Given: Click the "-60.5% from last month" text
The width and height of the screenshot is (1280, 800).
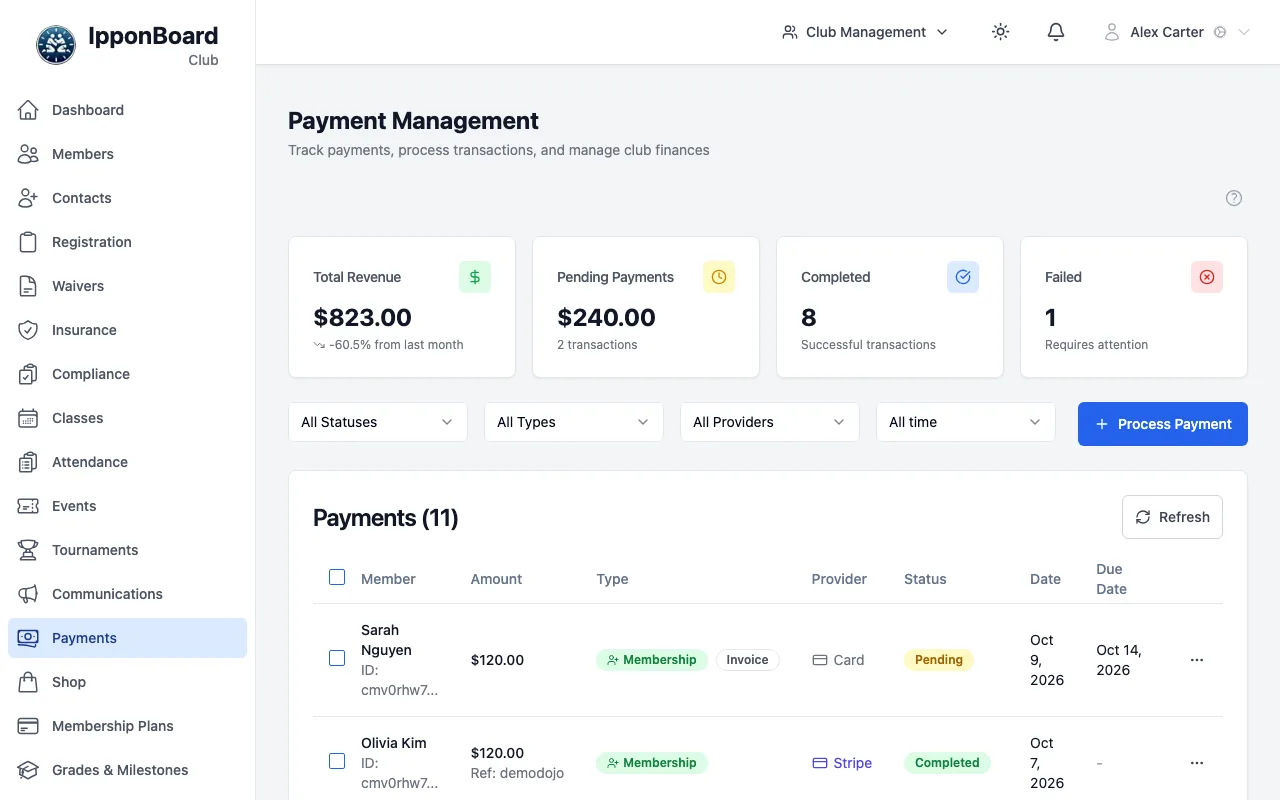Looking at the screenshot, I should [x=396, y=345].
